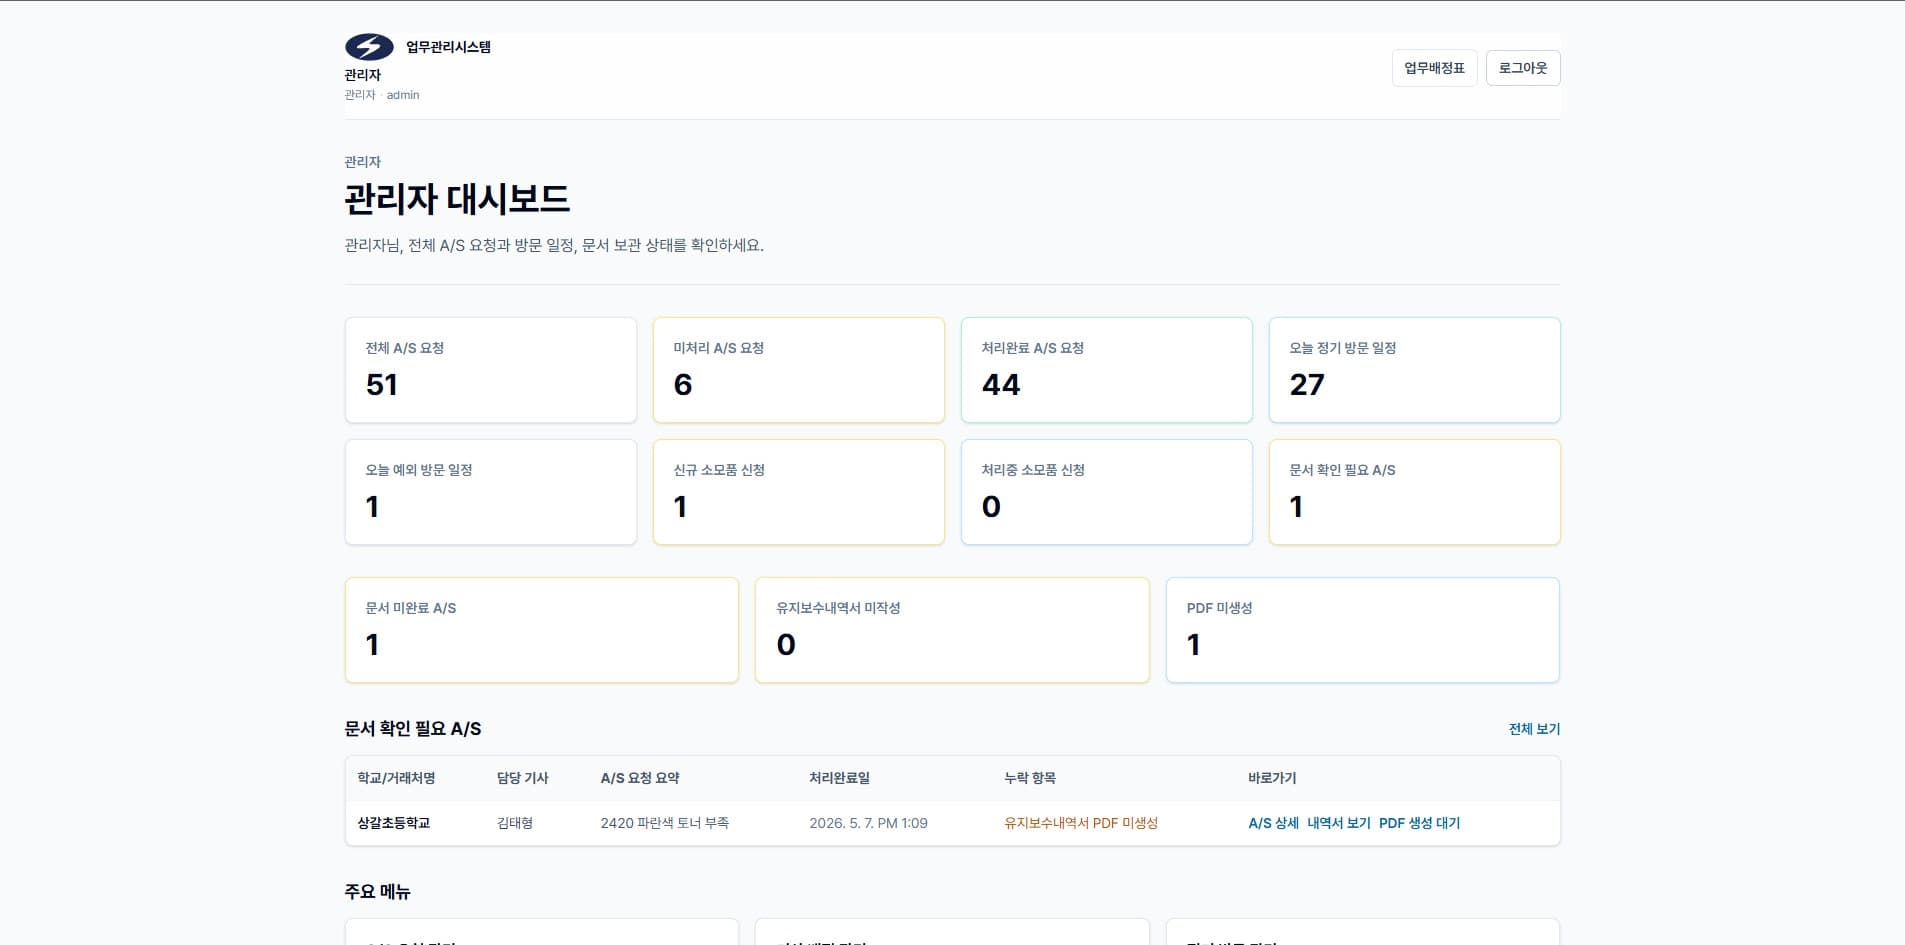Screen dimensions: 1905x945
Task: Click the summary 2420 파란색 토너 부족
Action: pyautogui.click(x=665, y=823)
